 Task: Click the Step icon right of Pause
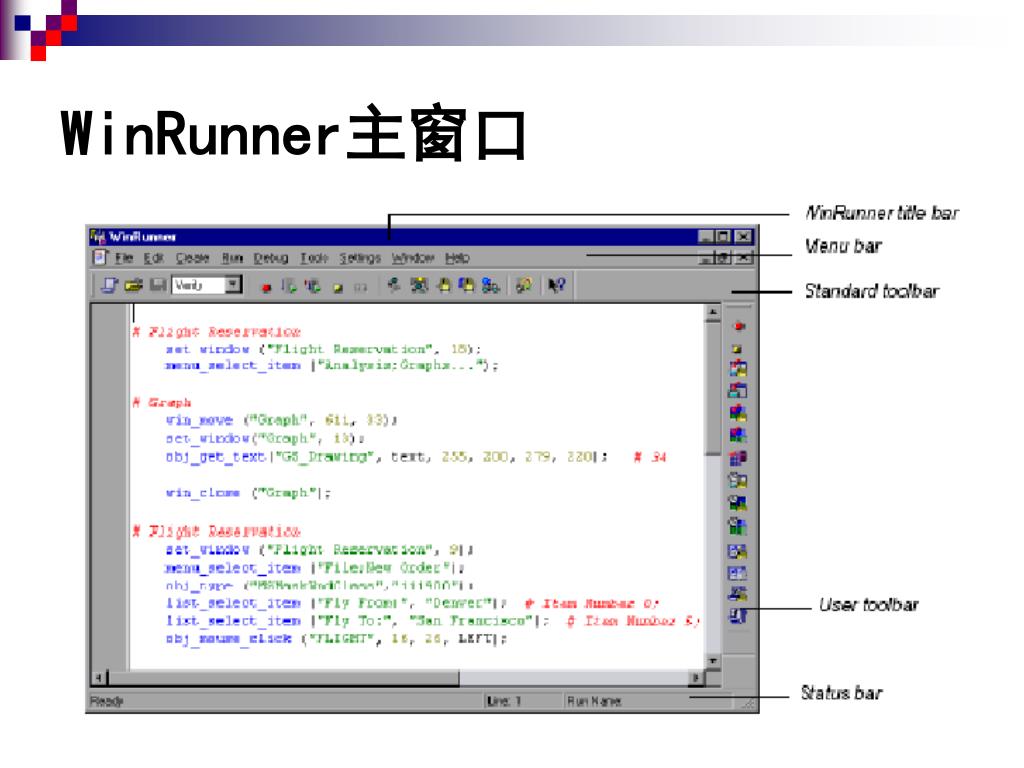[x=393, y=285]
